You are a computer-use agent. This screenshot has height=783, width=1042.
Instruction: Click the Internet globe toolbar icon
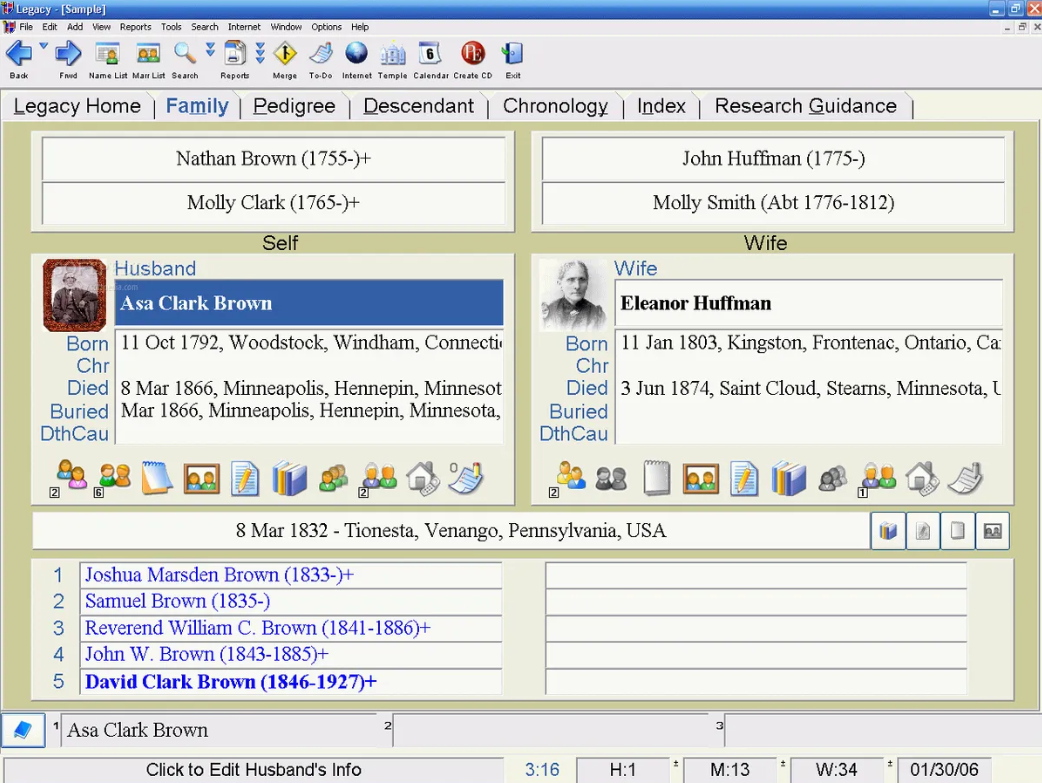356,54
